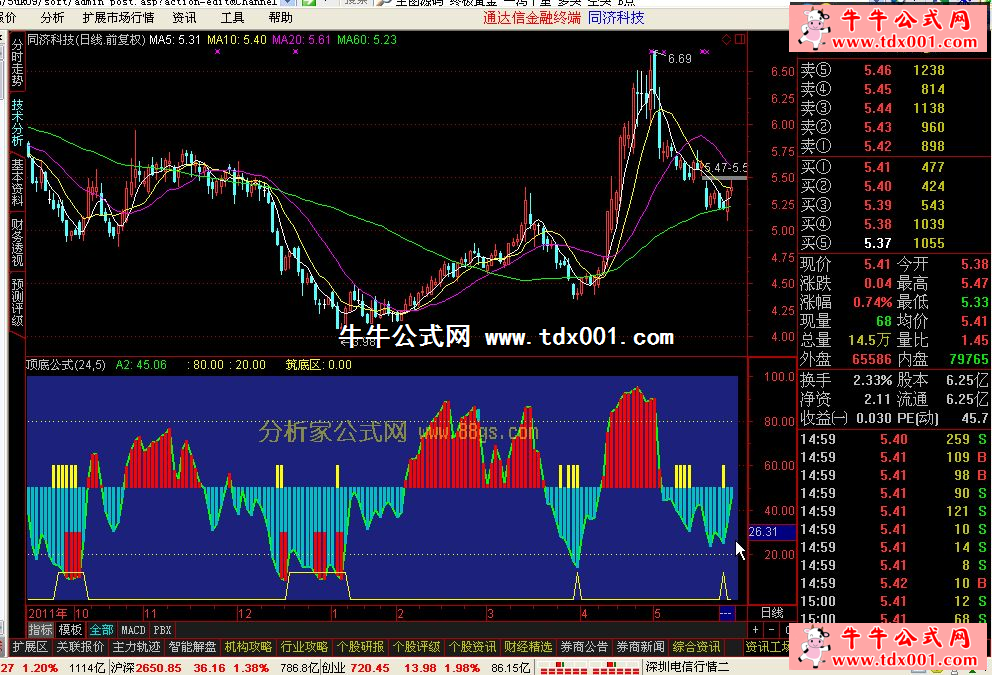Select the 全部 indicator tab
Screen dimensions: 992x675
101,629
